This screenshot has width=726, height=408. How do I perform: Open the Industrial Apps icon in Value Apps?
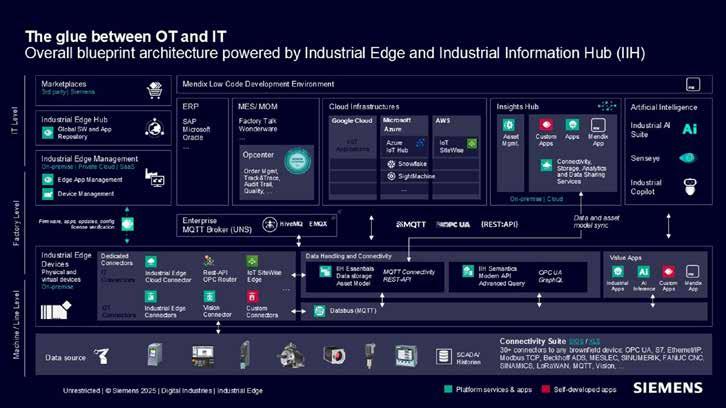[x=618, y=272]
